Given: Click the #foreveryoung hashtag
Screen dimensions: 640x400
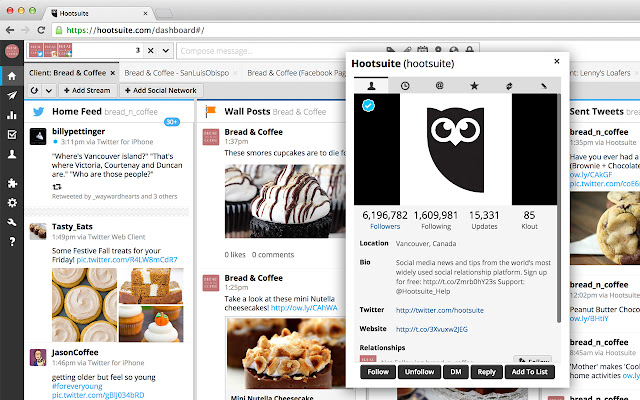Looking at the screenshot, I should tap(77, 386).
